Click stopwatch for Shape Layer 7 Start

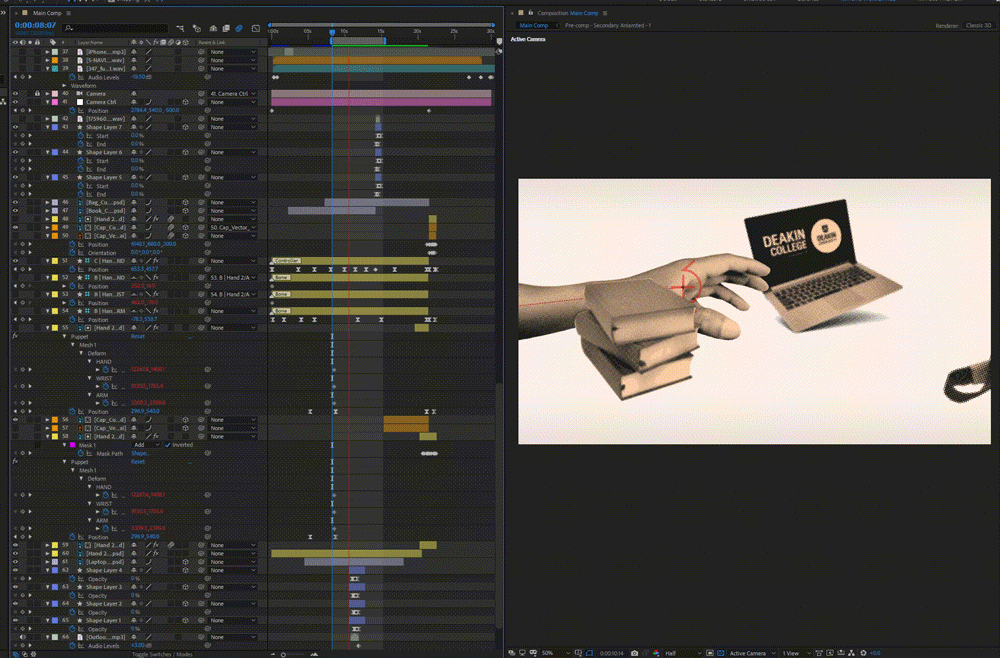click(x=80, y=136)
